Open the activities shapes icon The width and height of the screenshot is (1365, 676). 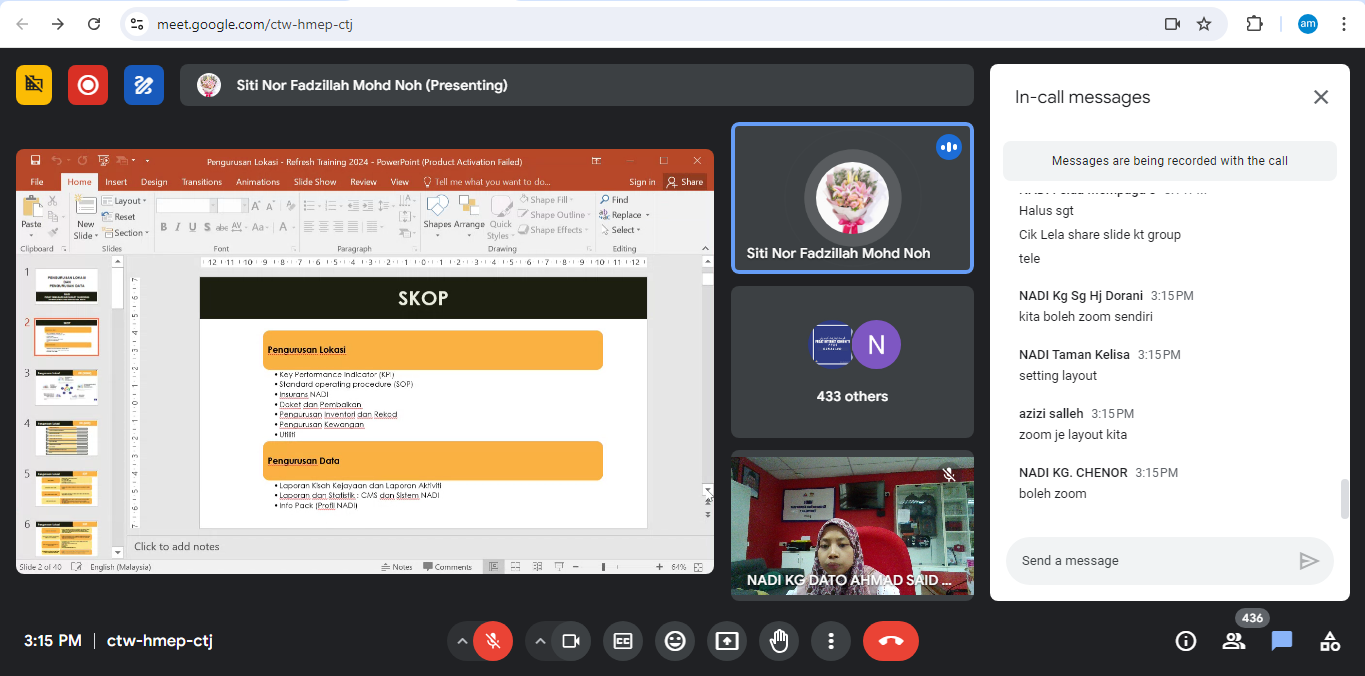[x=1329, y=641]
